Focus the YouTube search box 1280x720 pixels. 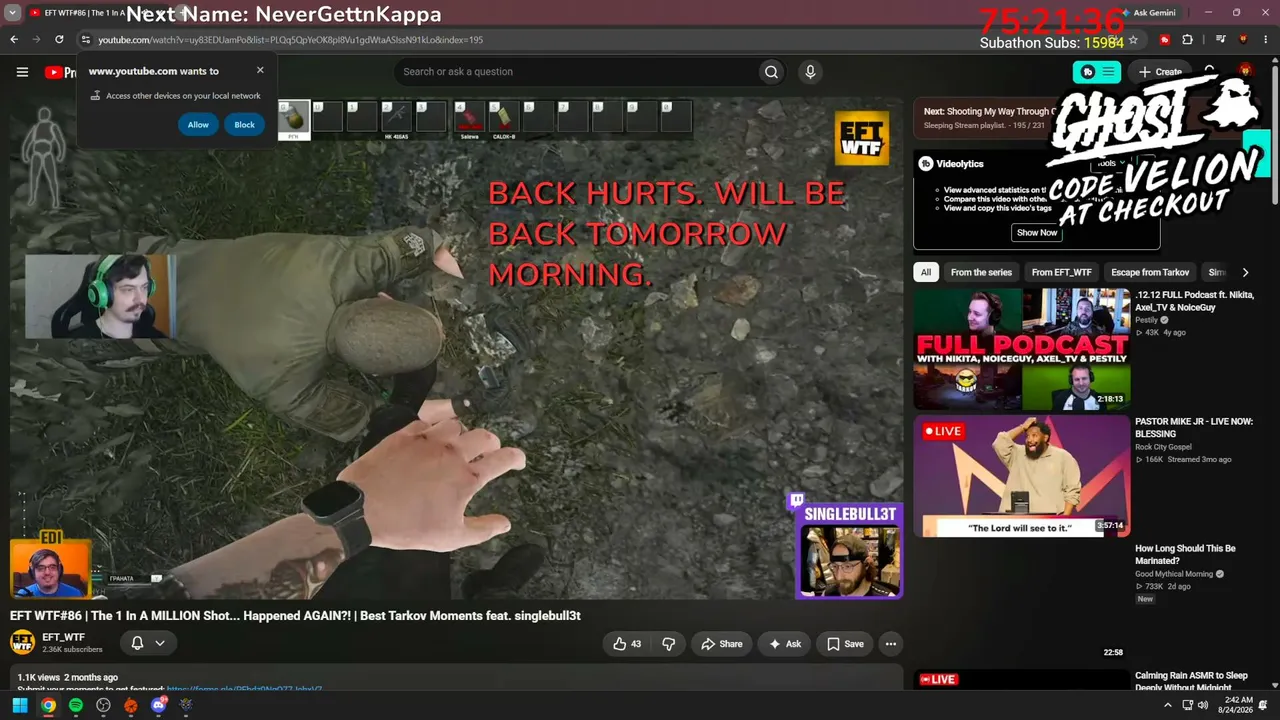click(575, 72)
